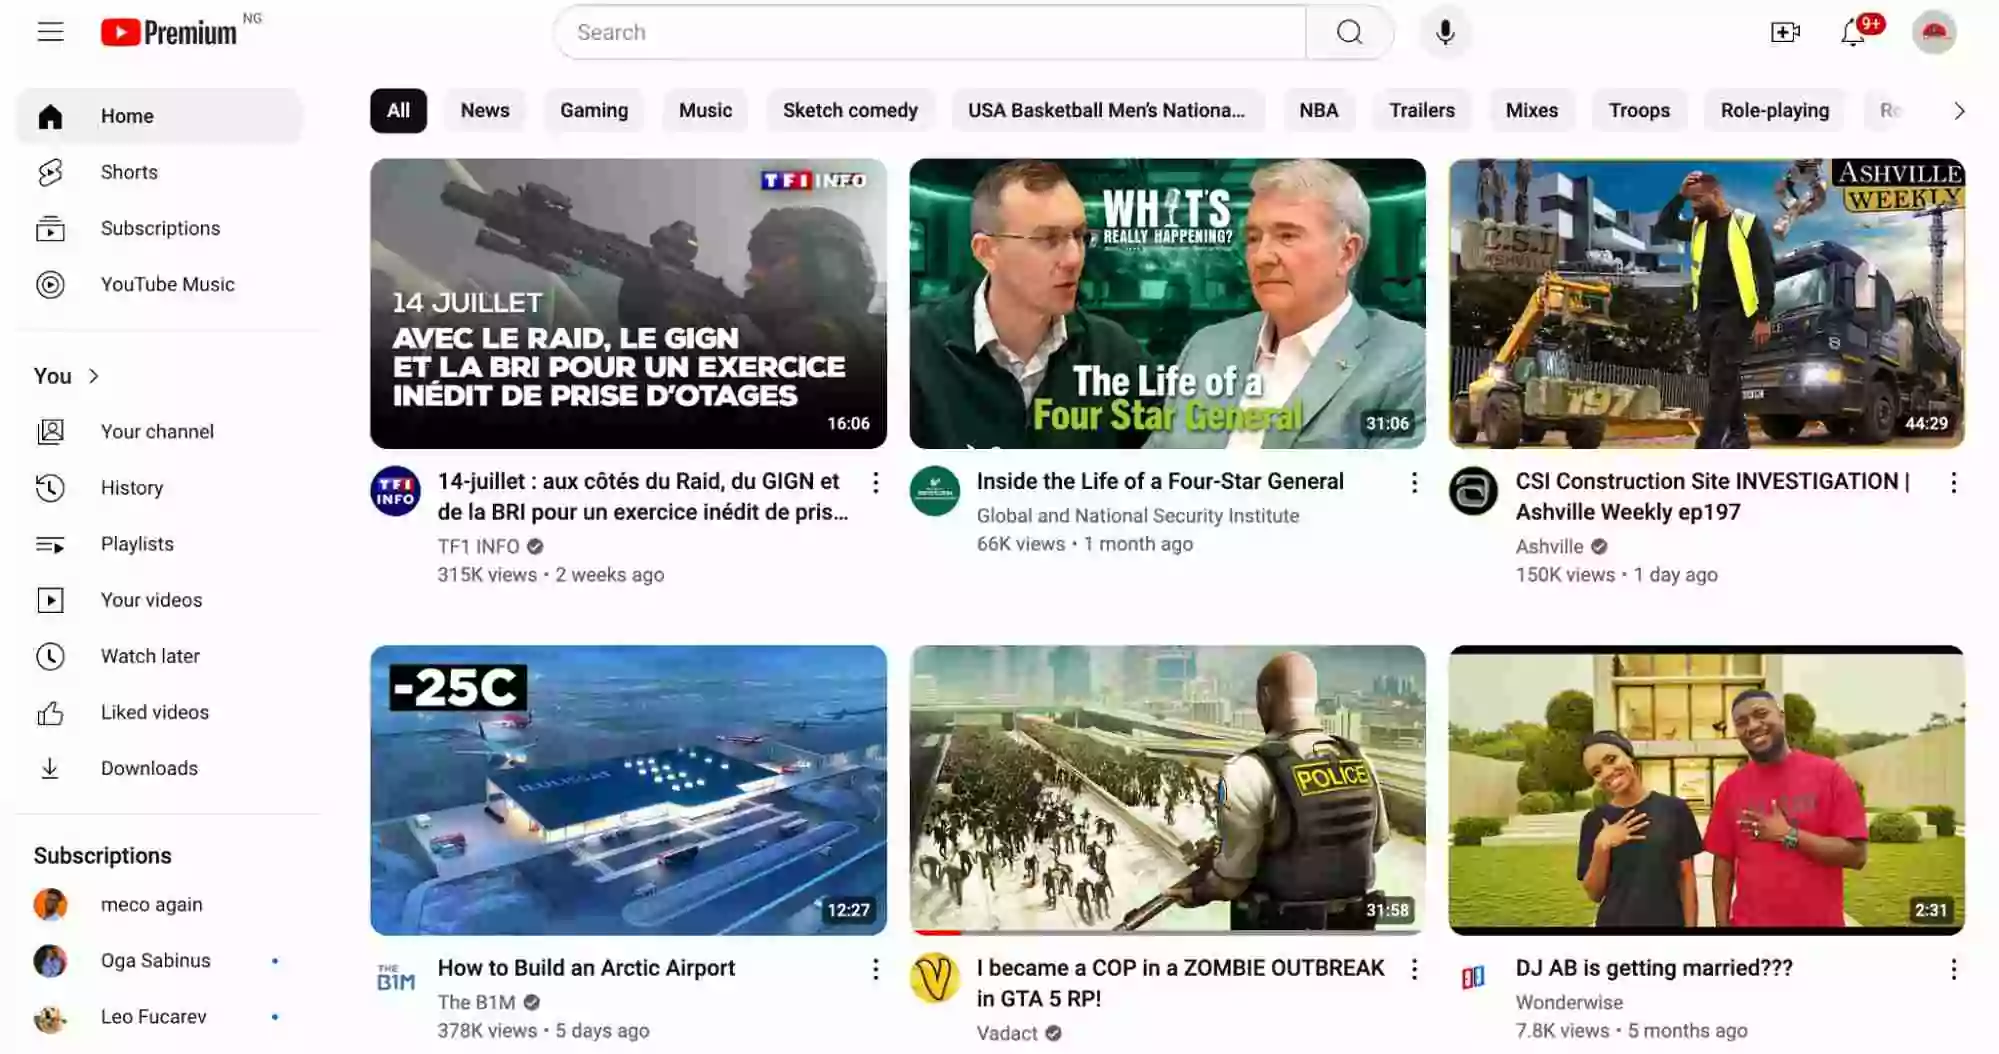Switch to the Gaming category chip

594,110
